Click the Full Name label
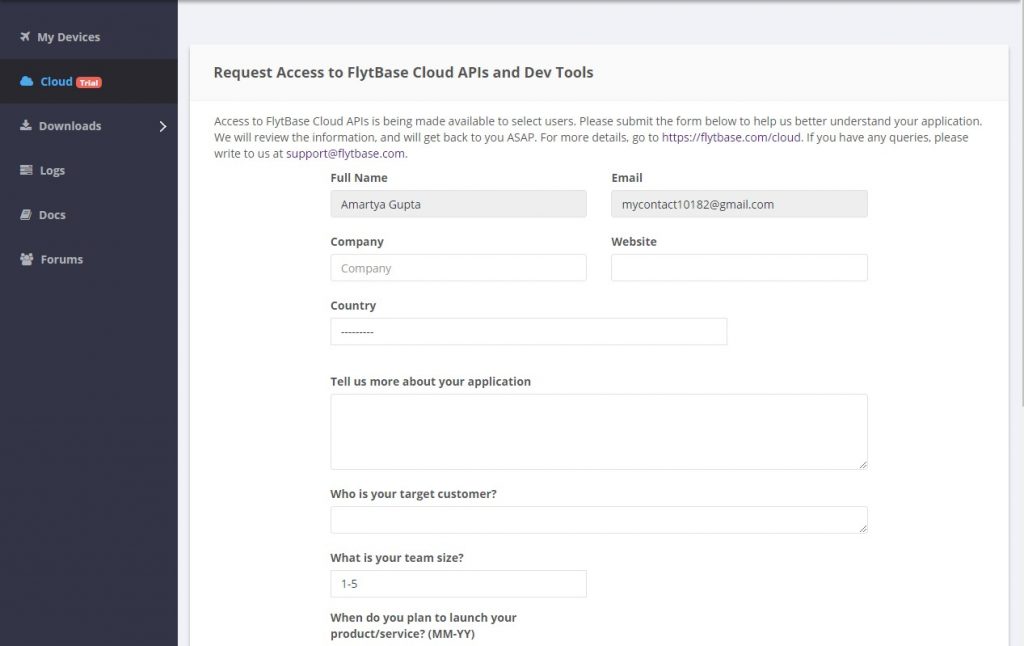Image resolution: width=1024 pixels, height=646 pixels. click(359, 178)
